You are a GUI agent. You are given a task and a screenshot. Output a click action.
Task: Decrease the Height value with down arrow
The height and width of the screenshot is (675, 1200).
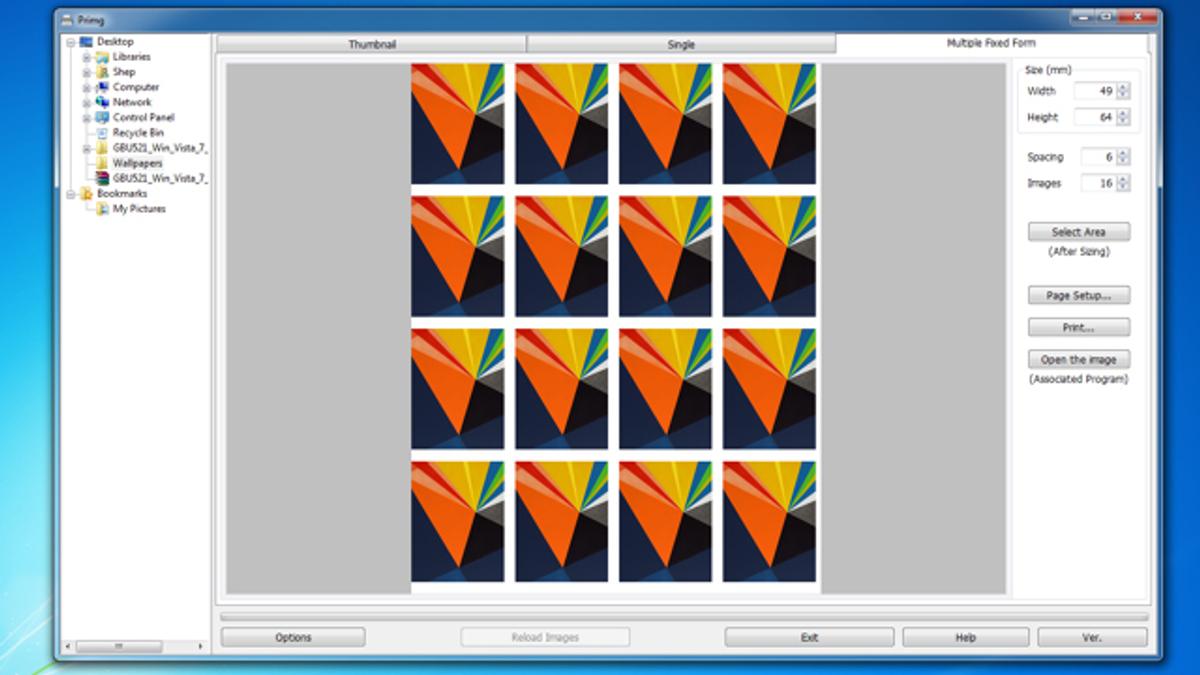(1124, 121)
